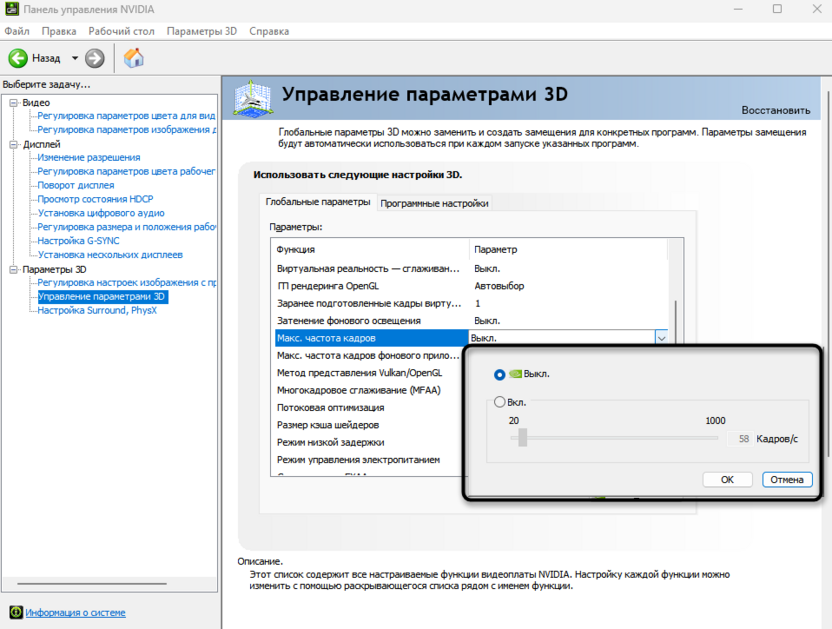The width and height of the screenshot is (832, 629).
Task: Click the Forward arrow icon
Action: point(95,58)
